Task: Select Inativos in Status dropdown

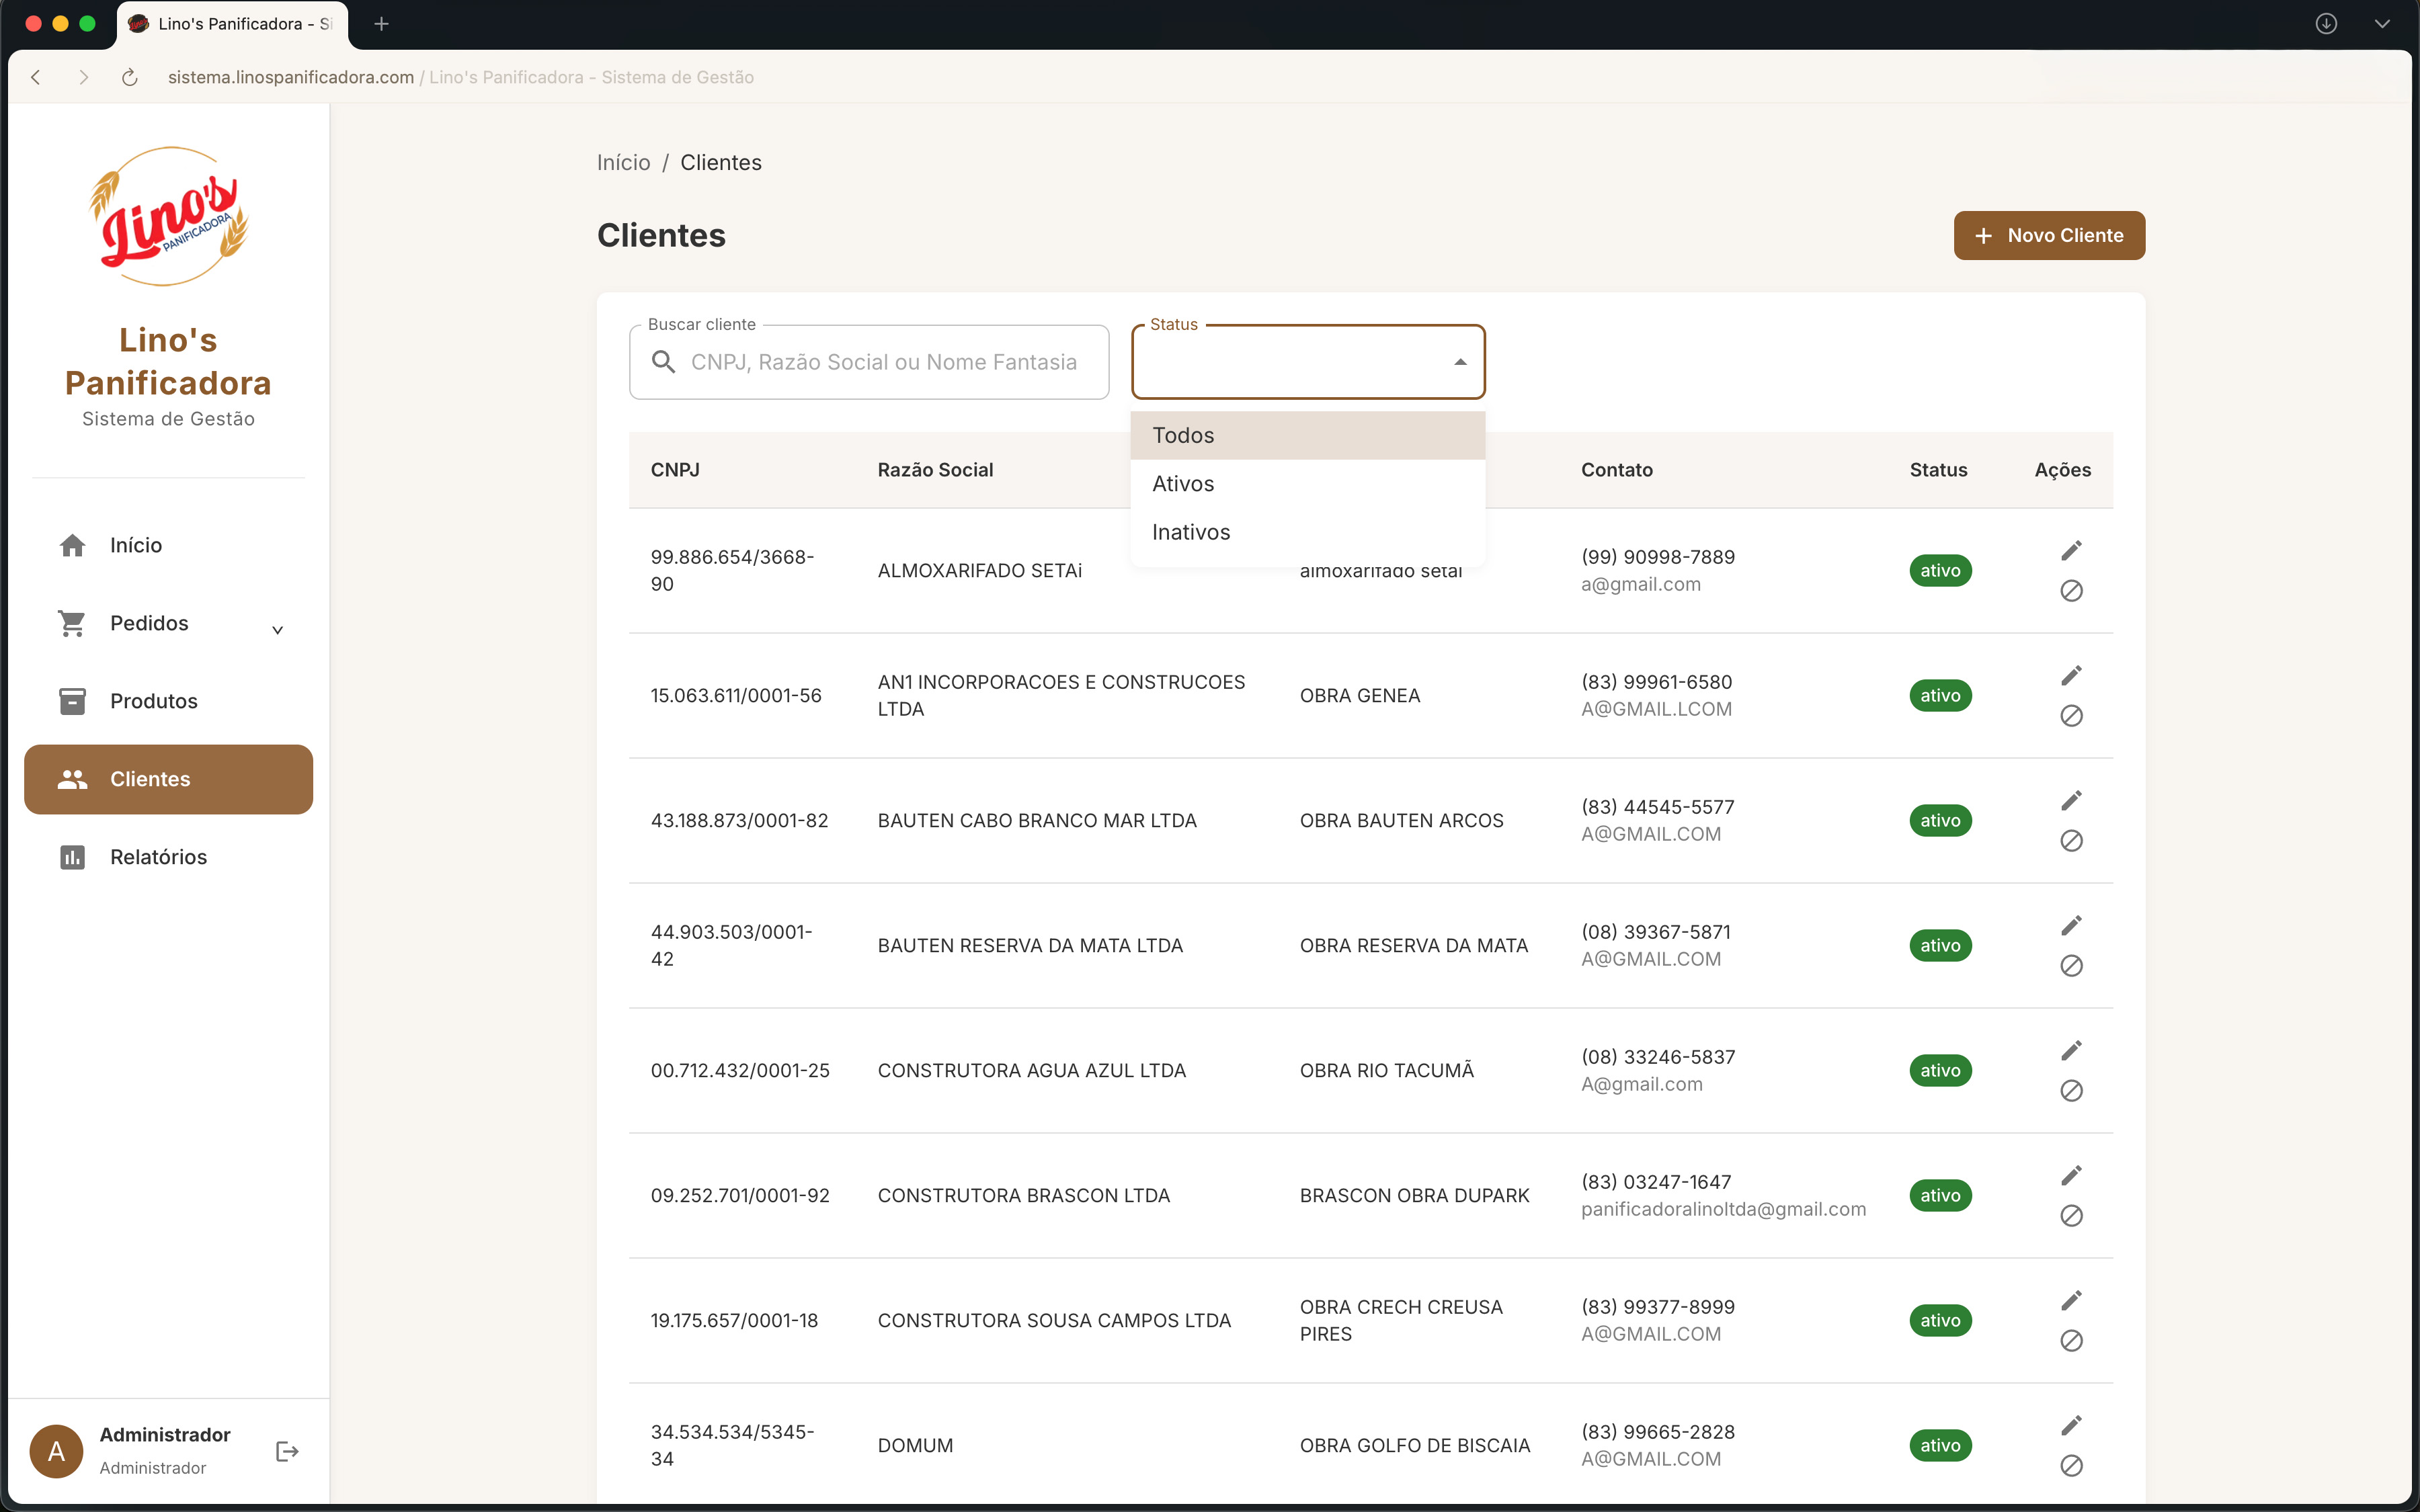Action: pos(1308,532)
